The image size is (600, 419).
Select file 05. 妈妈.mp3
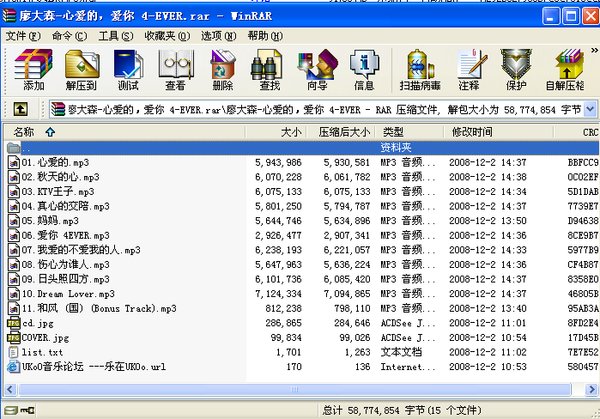303,221
